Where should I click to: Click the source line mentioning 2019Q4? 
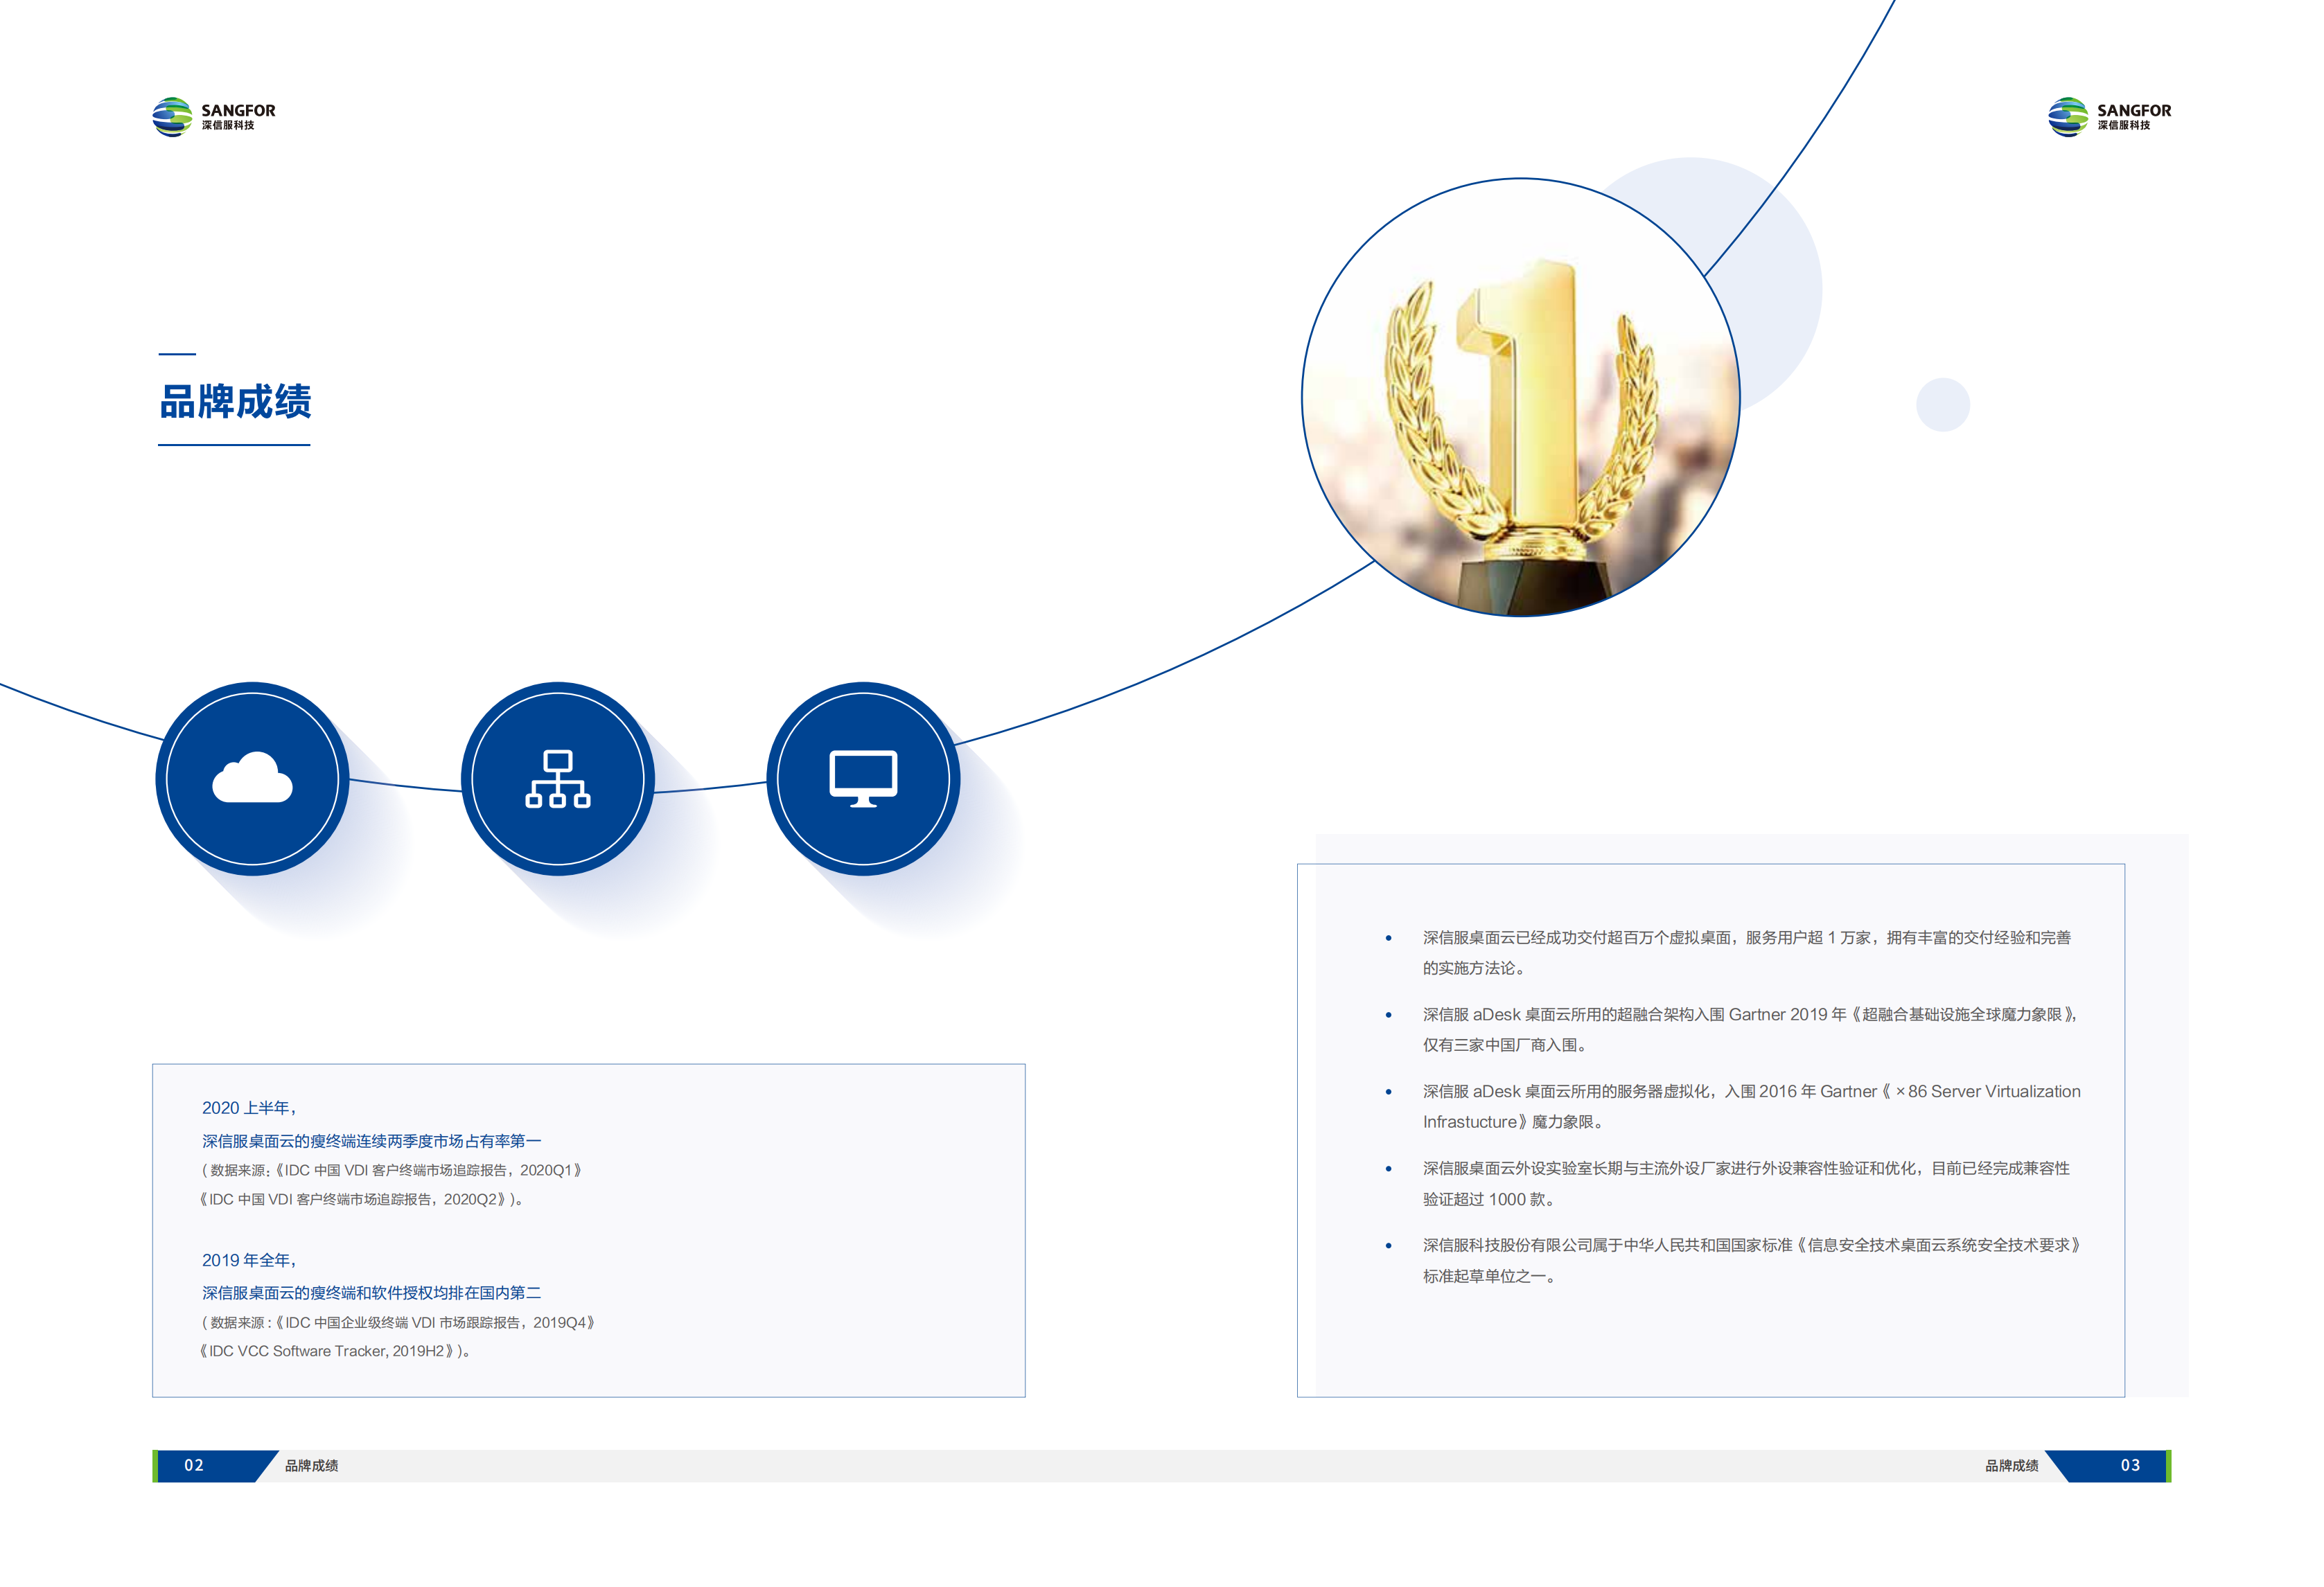tap(399, 1322)
